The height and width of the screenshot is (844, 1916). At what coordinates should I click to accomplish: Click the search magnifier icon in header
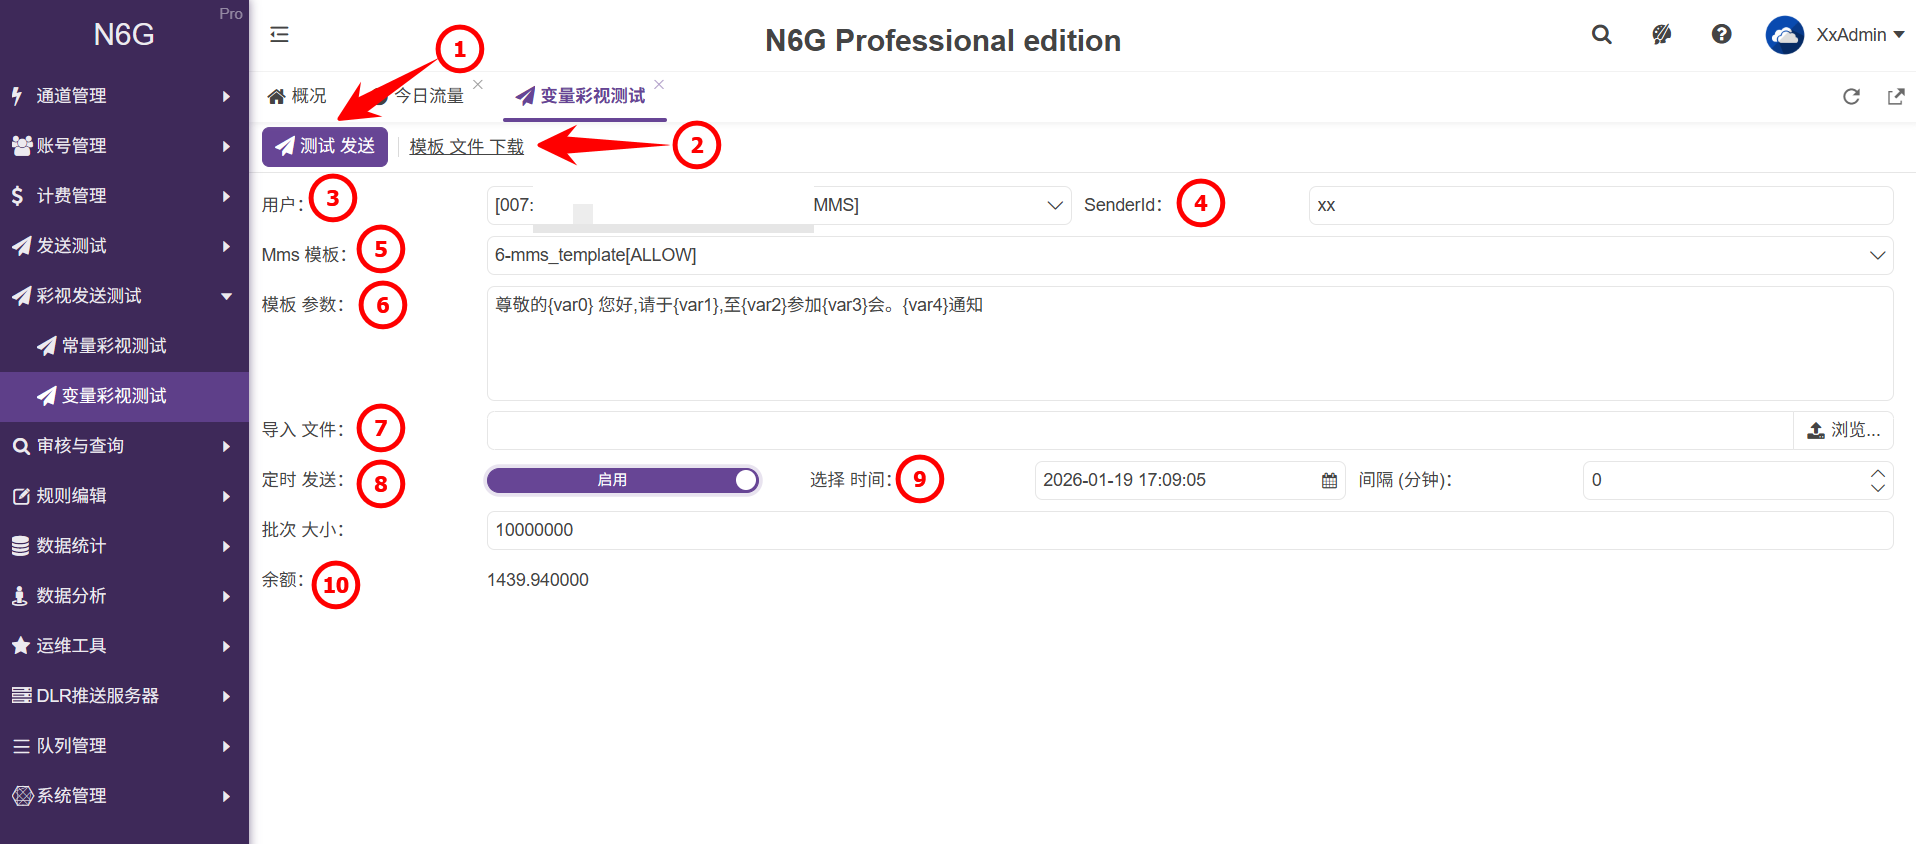[x=1601, y=35]
